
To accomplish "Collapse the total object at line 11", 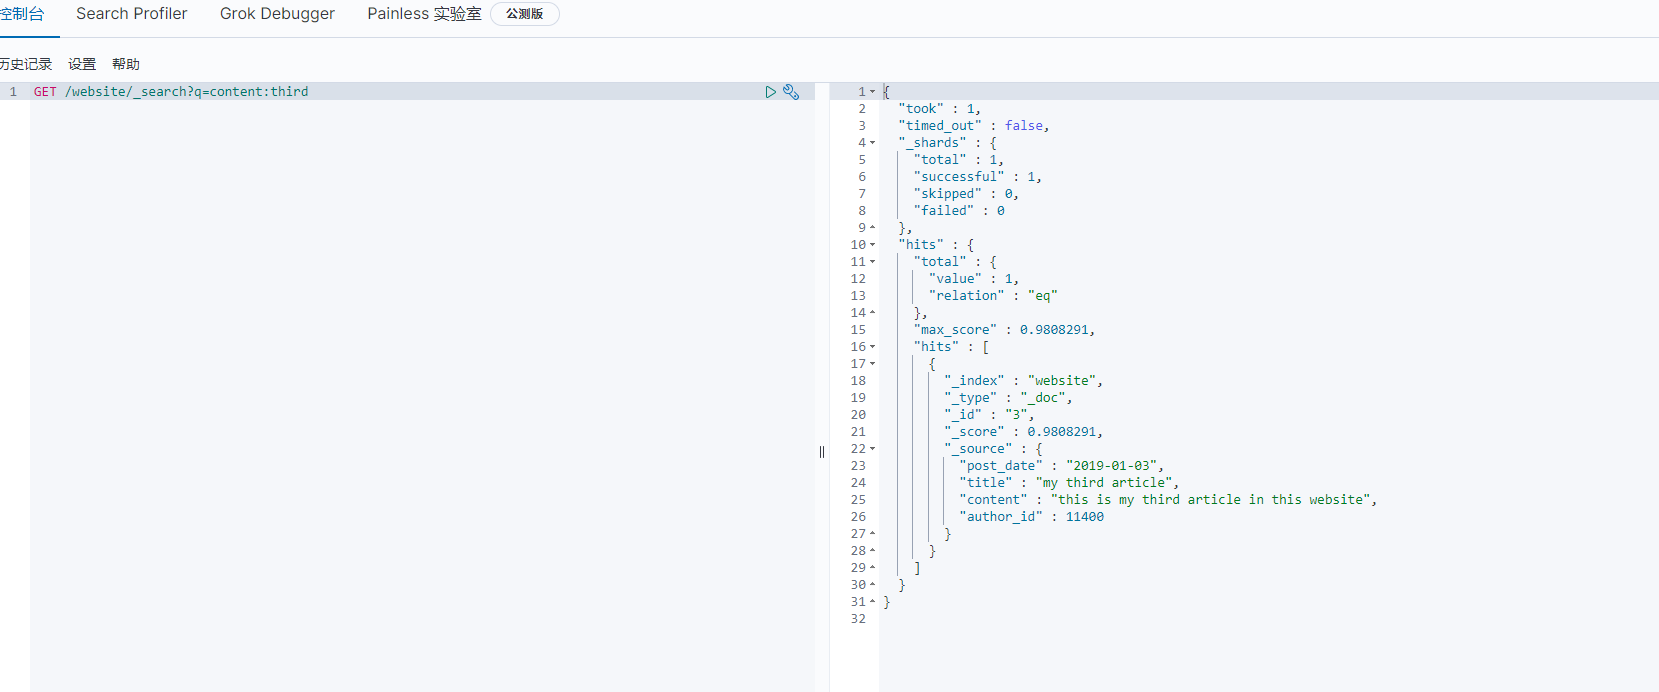I will (x=872, y=262).
